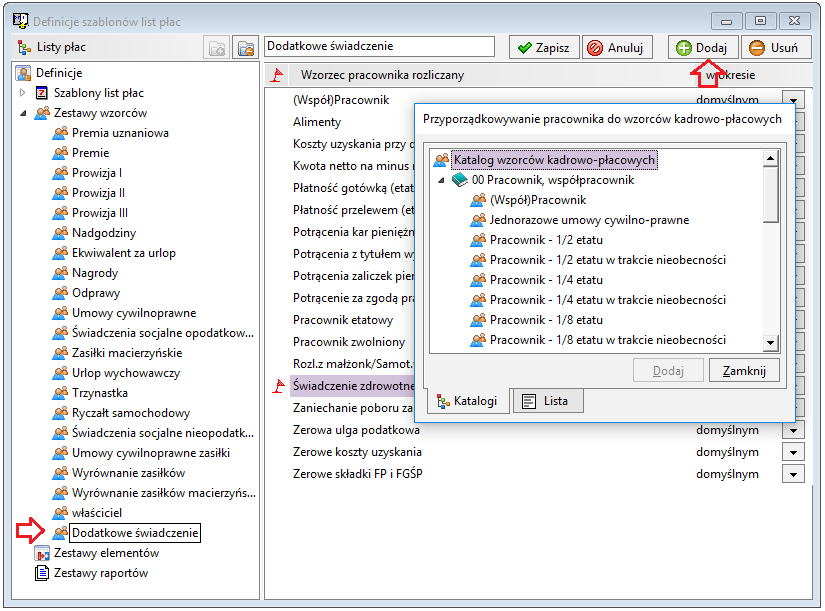
Task: Click the icon beside Ryczałt samochodowy
Action: click(x=61, y=413)
